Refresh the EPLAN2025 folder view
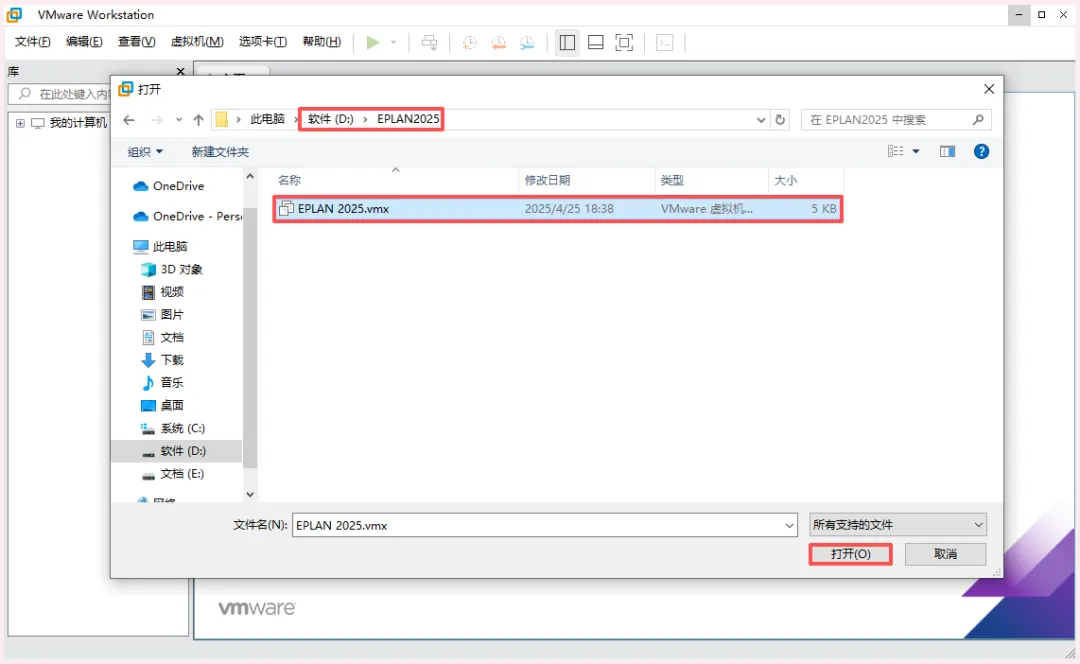 [x=780, y=120]
